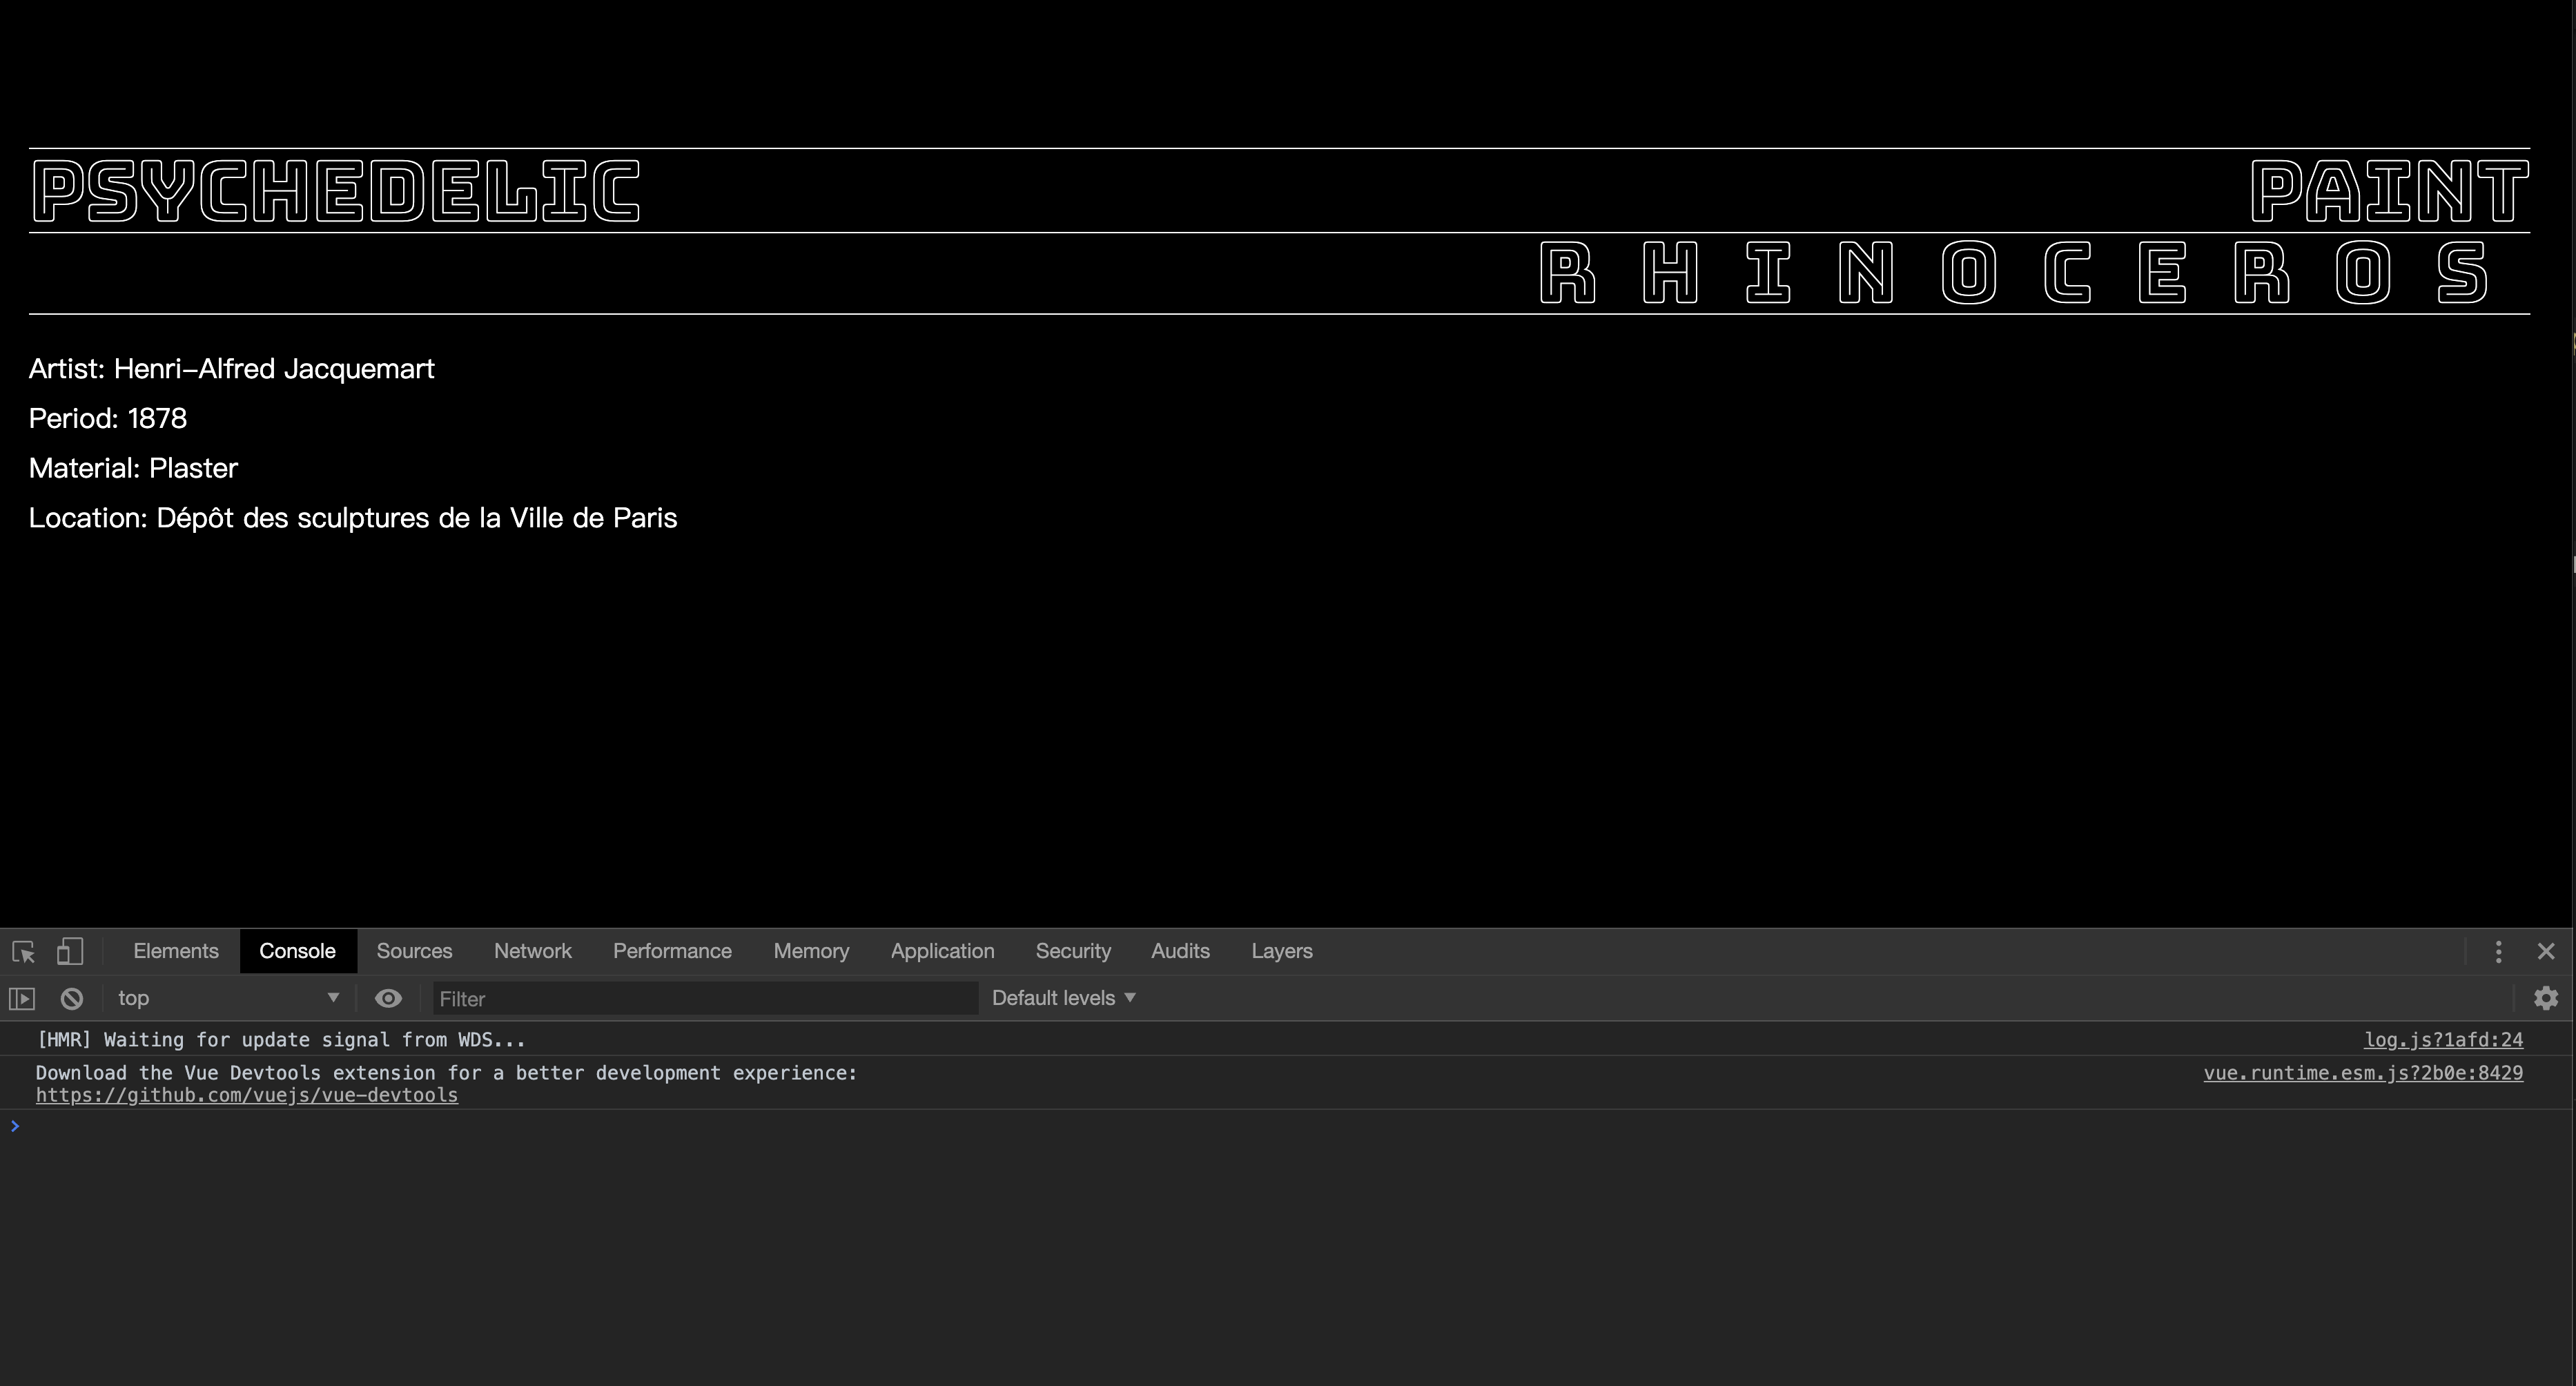
Task: Clear console with the ban icon
Action: click(71, 998)
